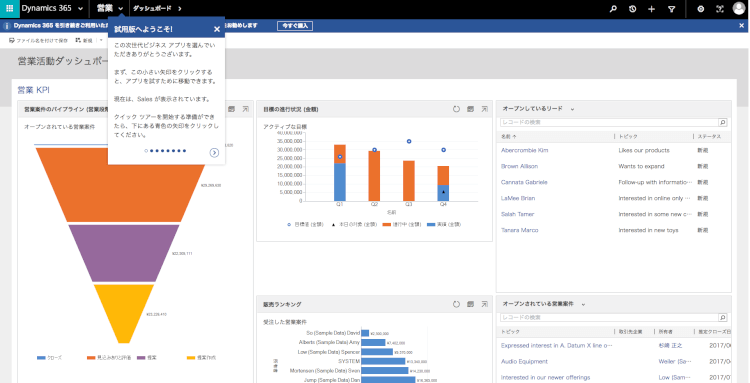
Task: Refresh the 販売ランキング chart
Action: [x=456, y=304]
